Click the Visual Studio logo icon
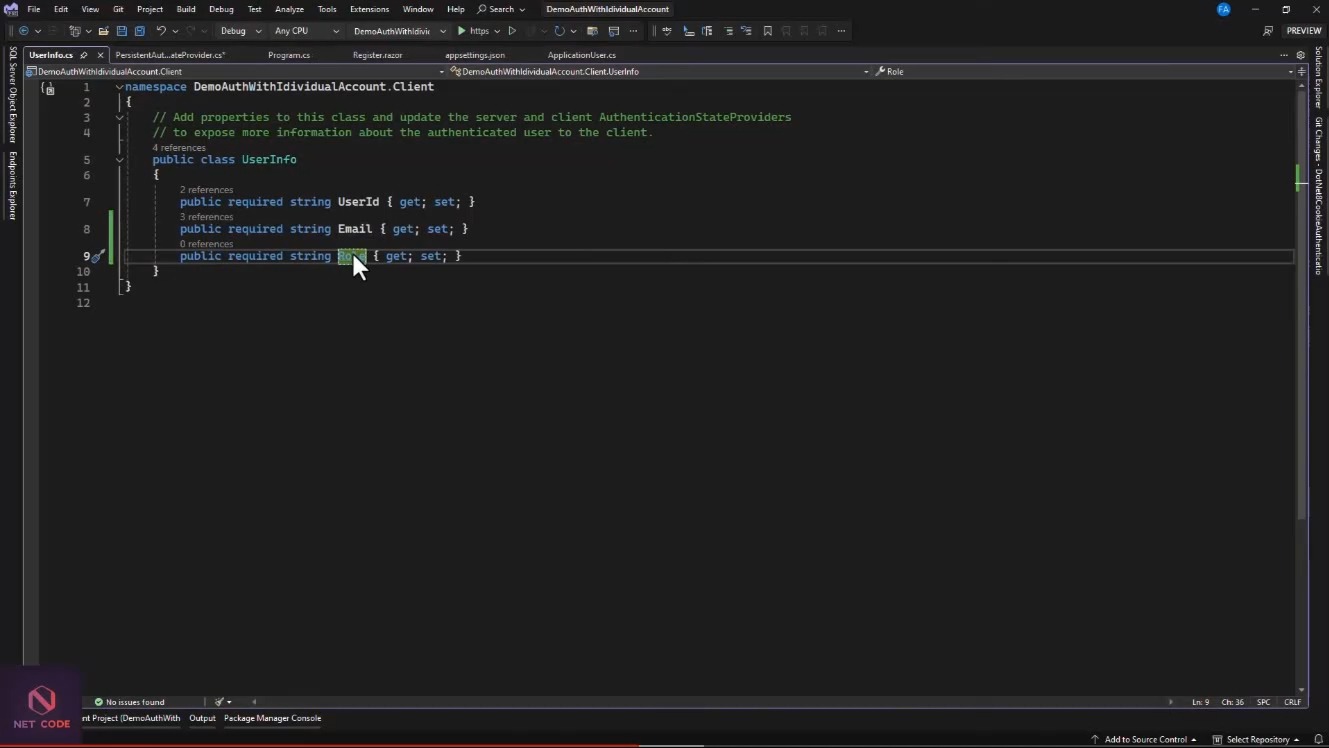The width and height of the screenshot is (1329, 748). tap(11, 9)
